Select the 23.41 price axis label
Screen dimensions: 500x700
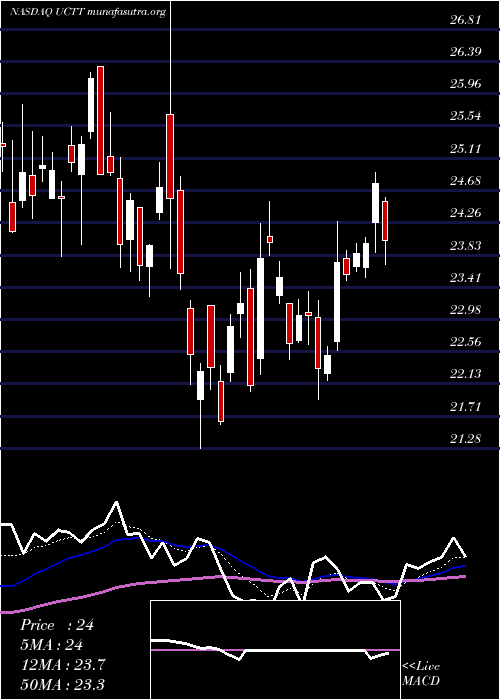[465, 278]
